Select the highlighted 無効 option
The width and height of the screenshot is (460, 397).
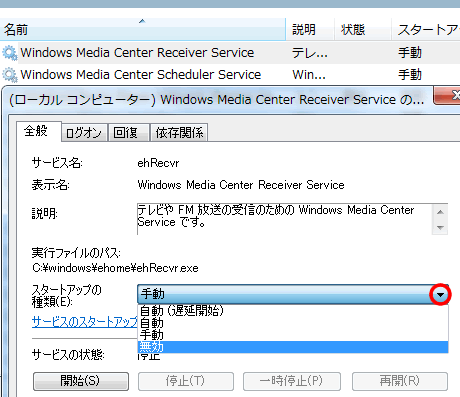point(293,347)
